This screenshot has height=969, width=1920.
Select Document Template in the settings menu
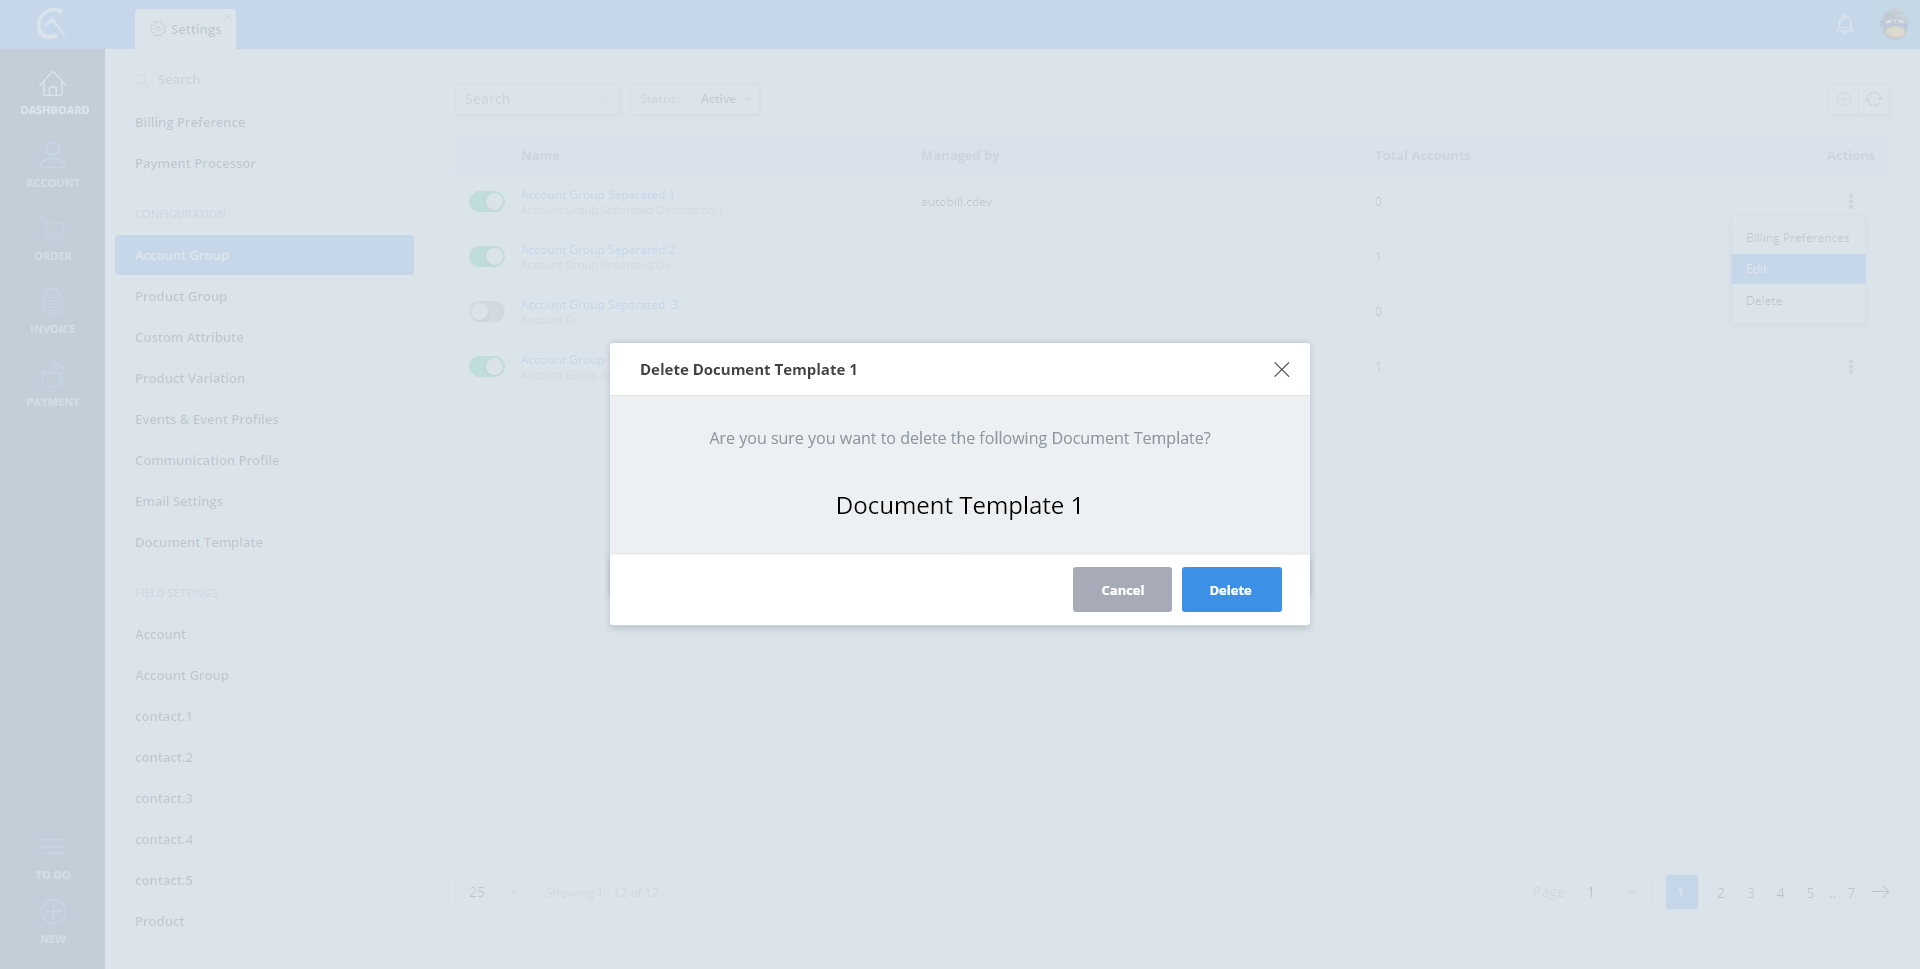(x=199, y=542)
